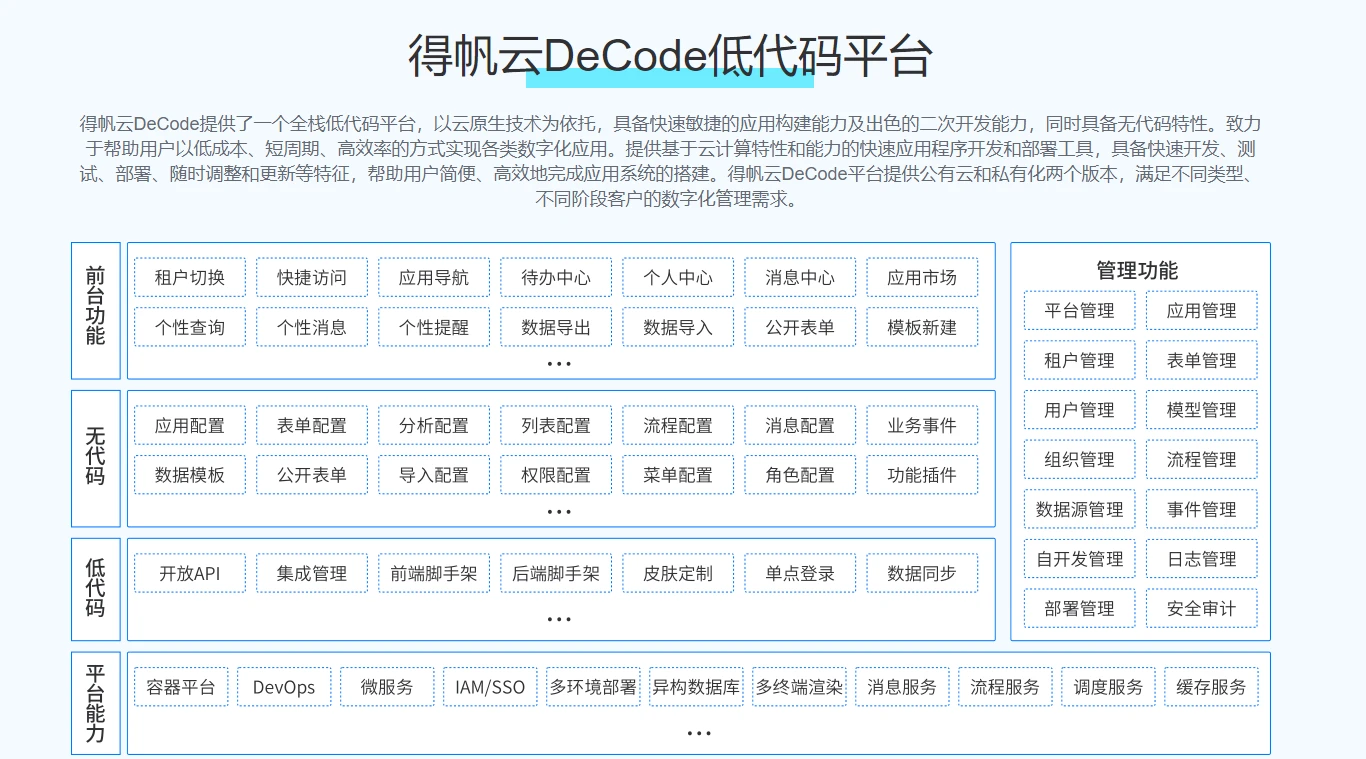Click the 单点登录 box
The width and height of the screenshot is (1366, 759).
(x=800, y=574)
